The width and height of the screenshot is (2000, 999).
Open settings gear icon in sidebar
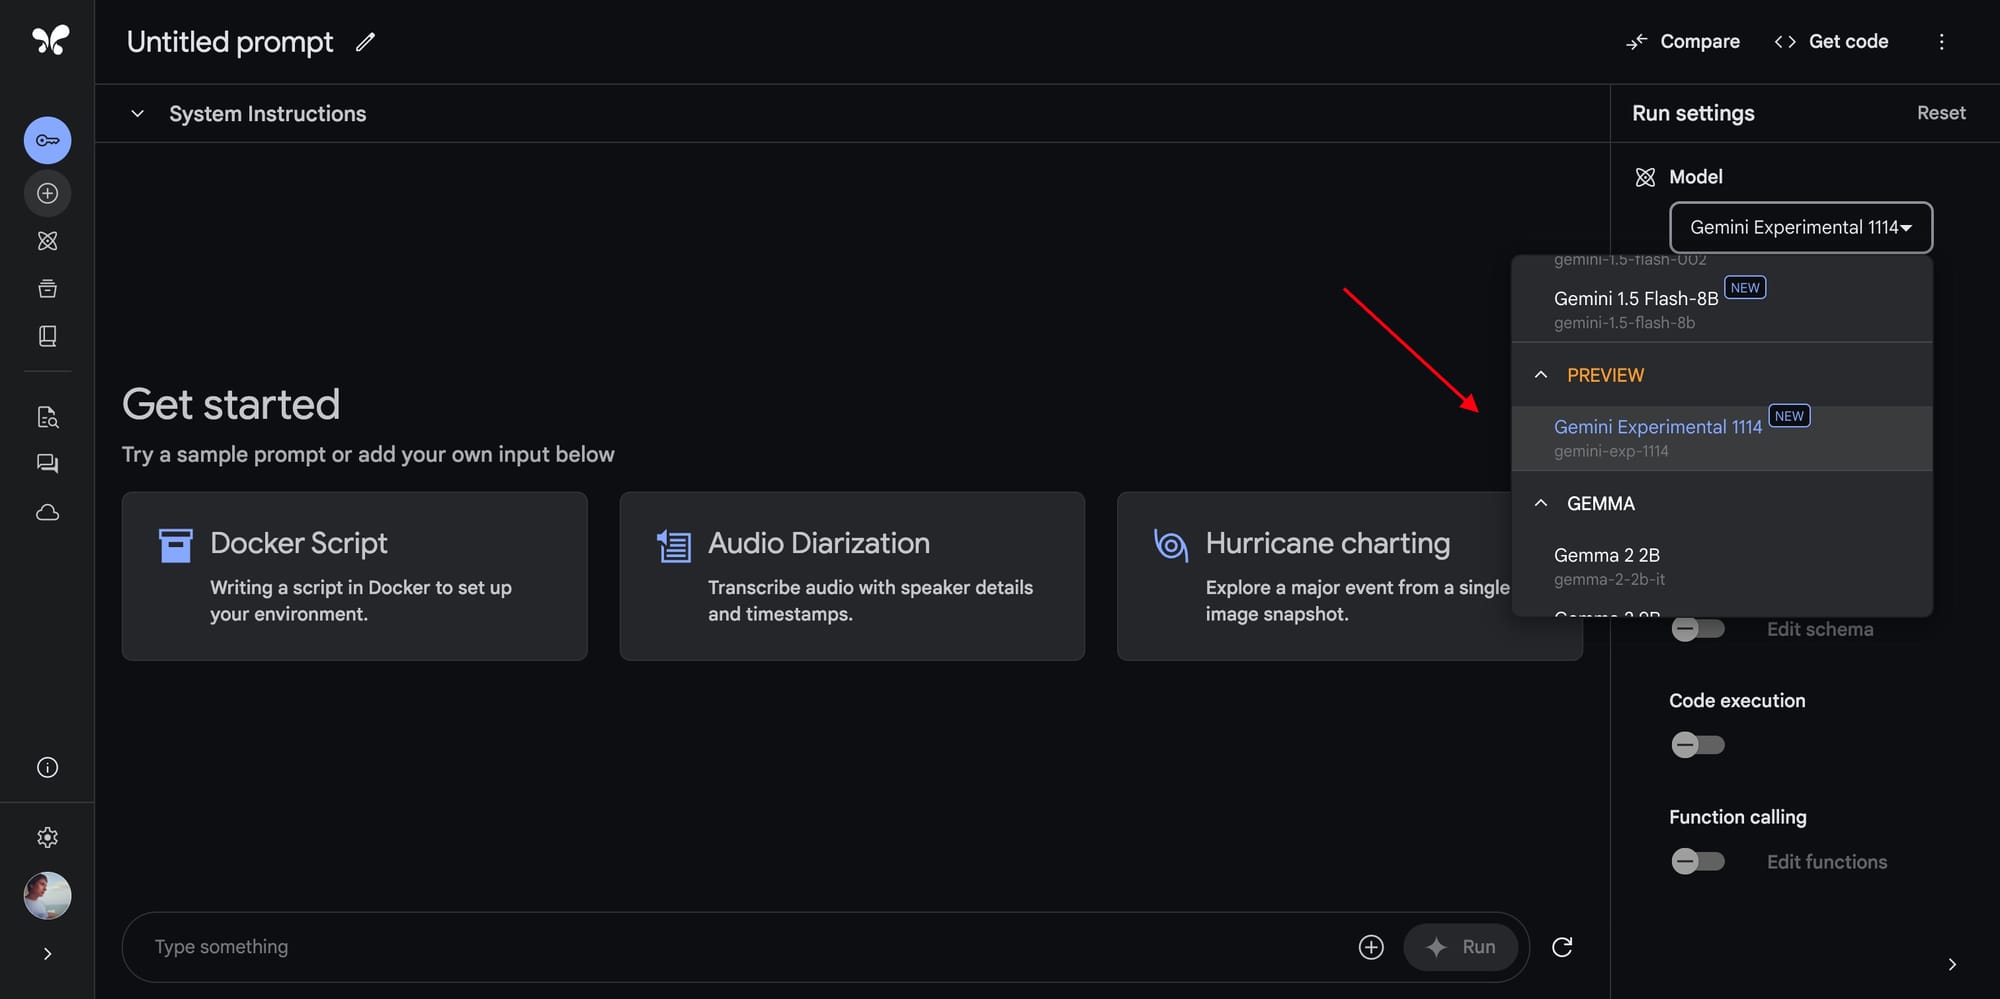coord(47,838)
